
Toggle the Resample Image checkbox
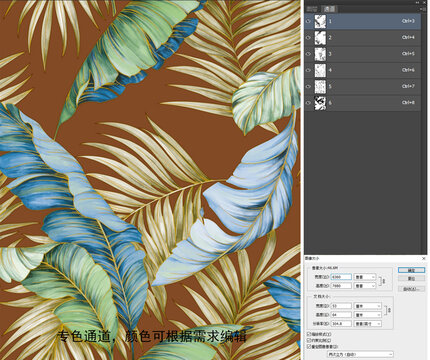(309, 347)
